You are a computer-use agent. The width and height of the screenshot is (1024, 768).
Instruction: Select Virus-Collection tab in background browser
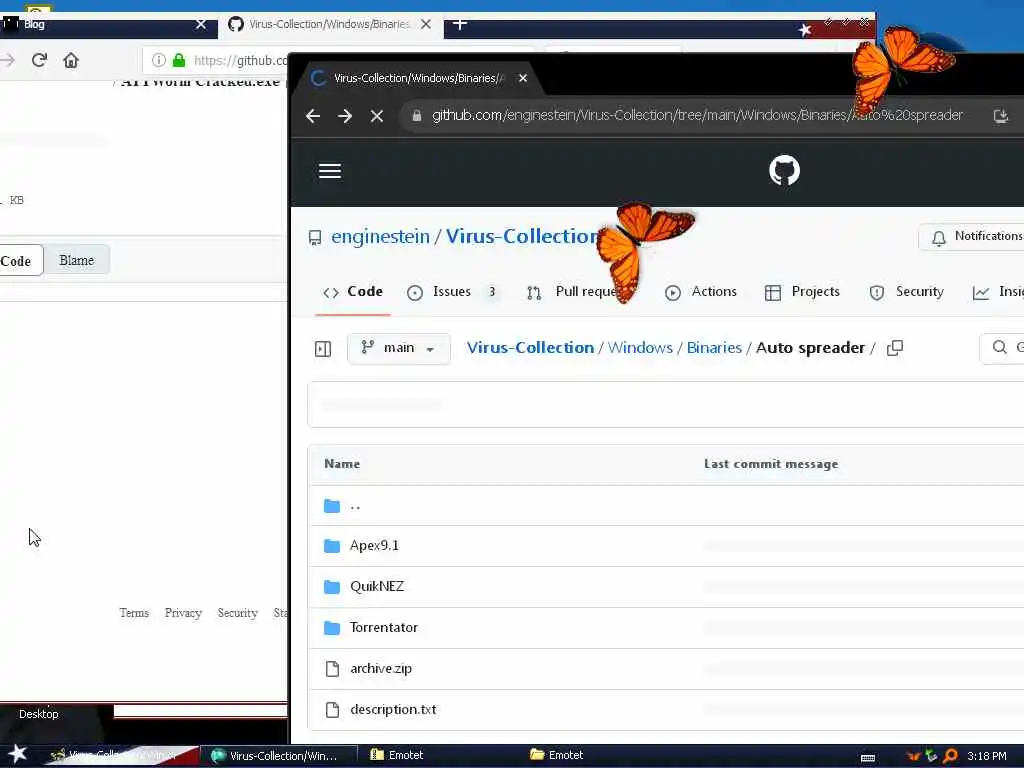coord(329,24)
